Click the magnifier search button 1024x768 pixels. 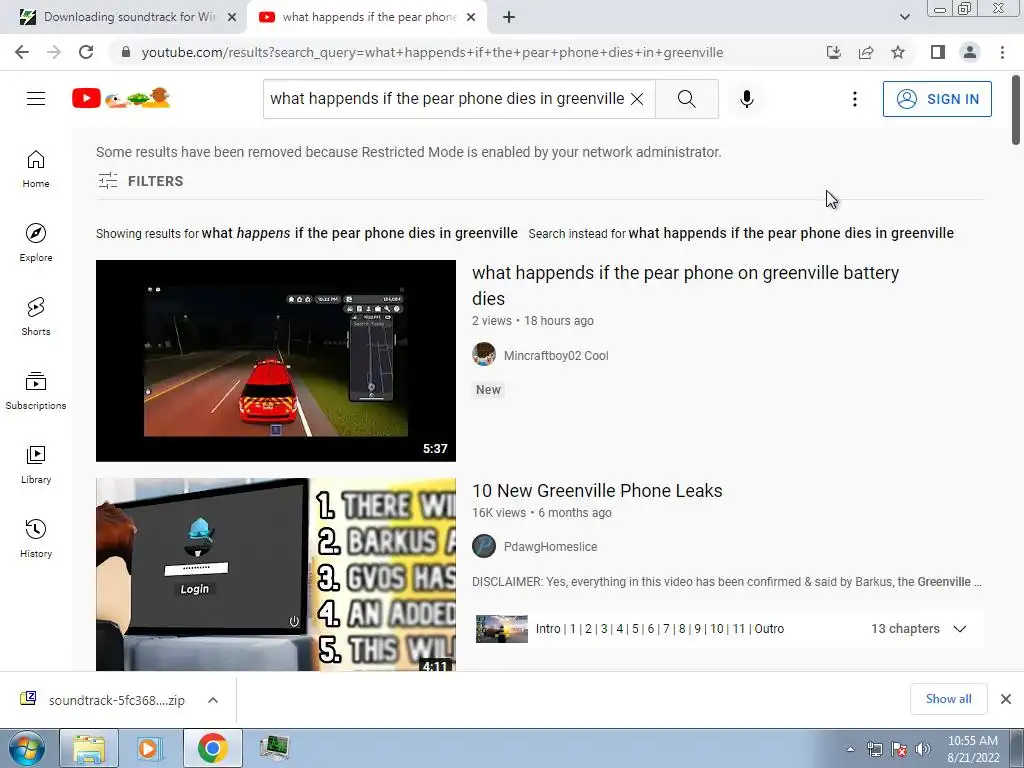[686, 99]
